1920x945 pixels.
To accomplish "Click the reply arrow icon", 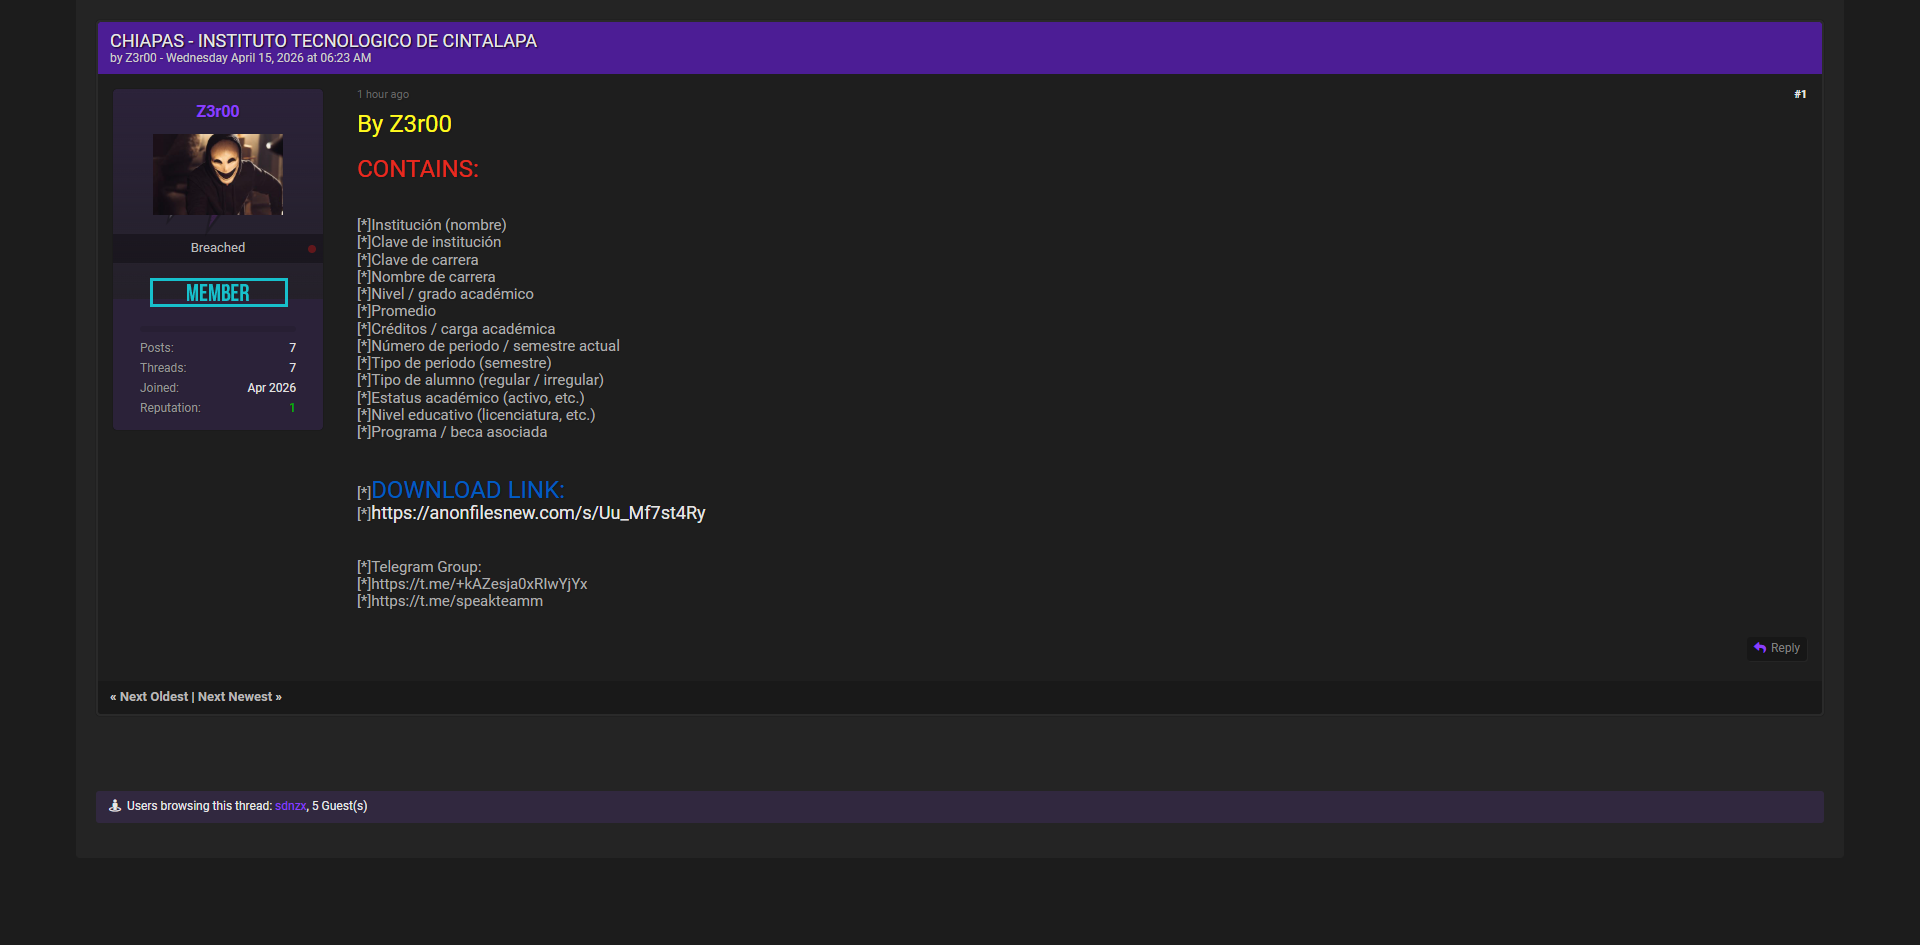I will (x=1760, y=648).
